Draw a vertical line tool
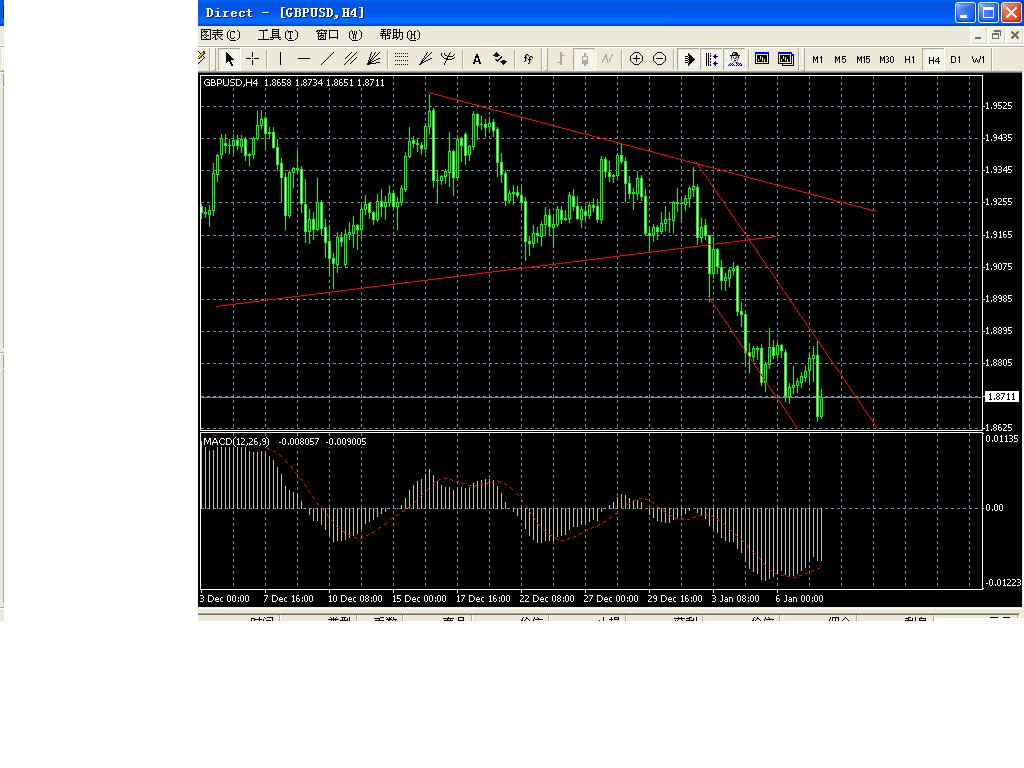This screenshot has height=768, width=1024. 280,59
